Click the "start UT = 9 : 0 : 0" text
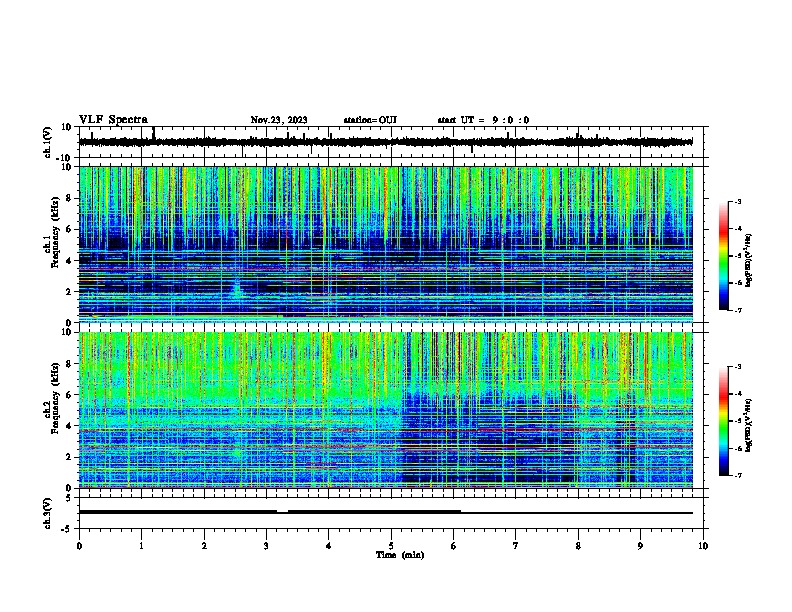 [x=483, y=120]
